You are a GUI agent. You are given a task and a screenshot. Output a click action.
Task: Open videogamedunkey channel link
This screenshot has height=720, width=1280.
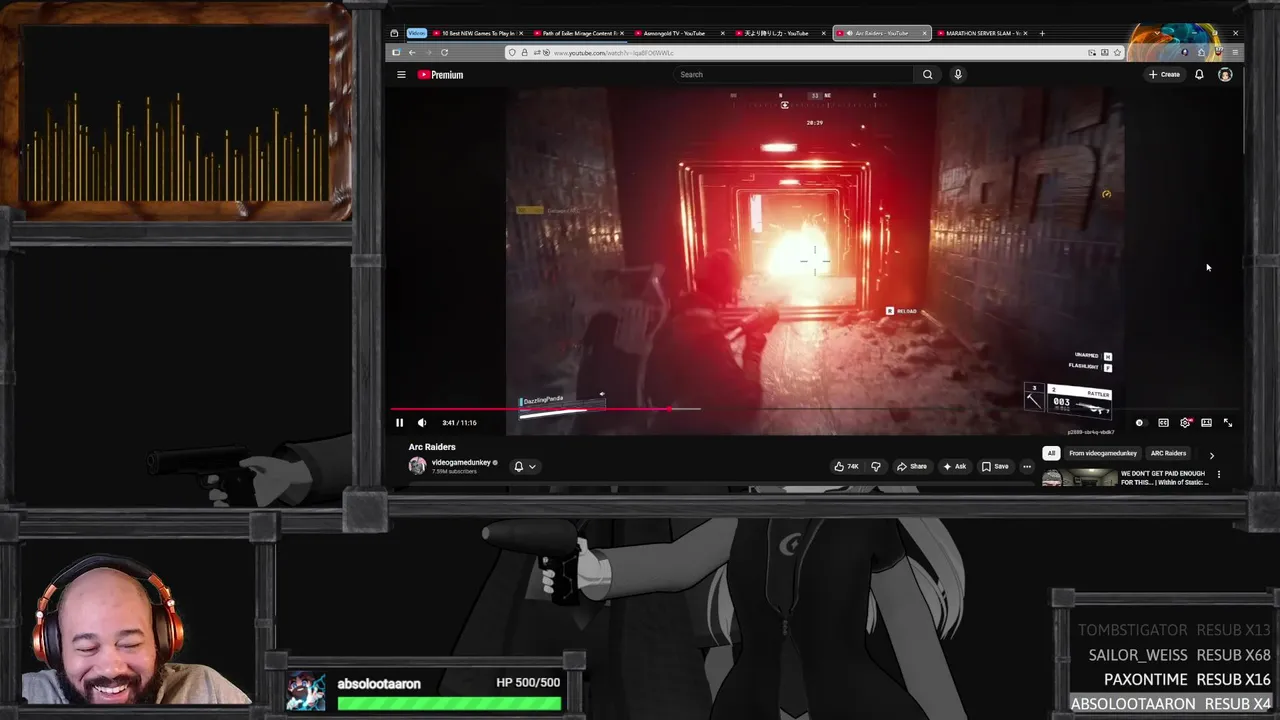click(461, 462)
